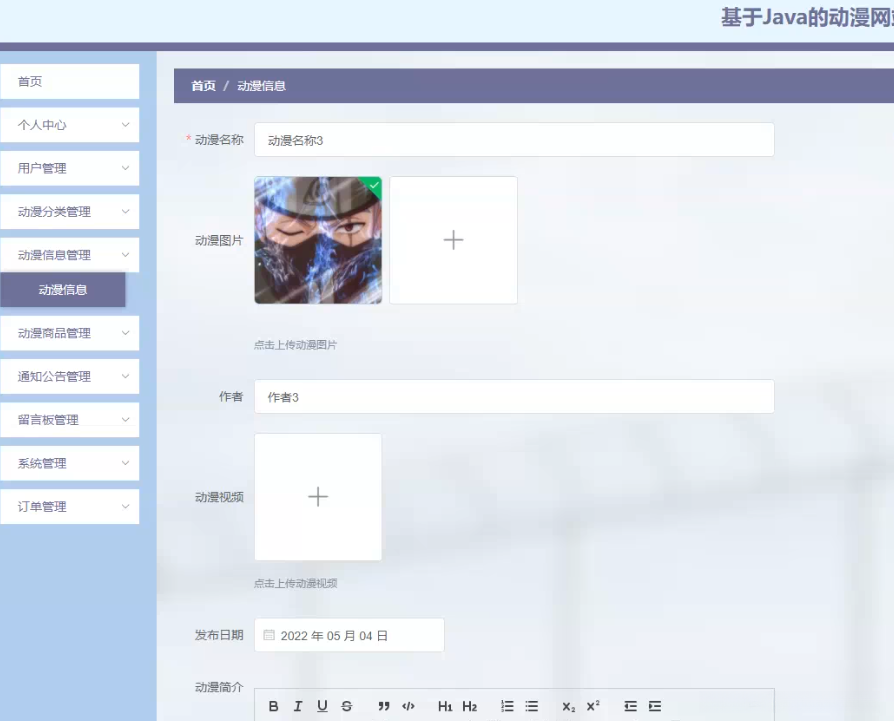Open the 首页 item in the sidebar
Viewport: 894px width, 721px height.
point(70,81)
